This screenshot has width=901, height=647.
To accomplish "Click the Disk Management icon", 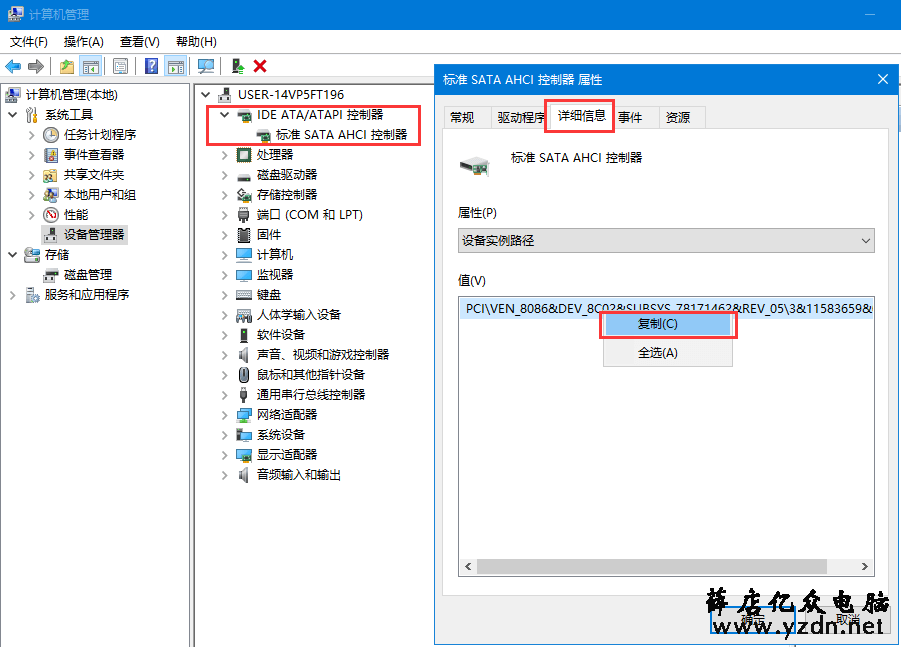I will [51, 275].
